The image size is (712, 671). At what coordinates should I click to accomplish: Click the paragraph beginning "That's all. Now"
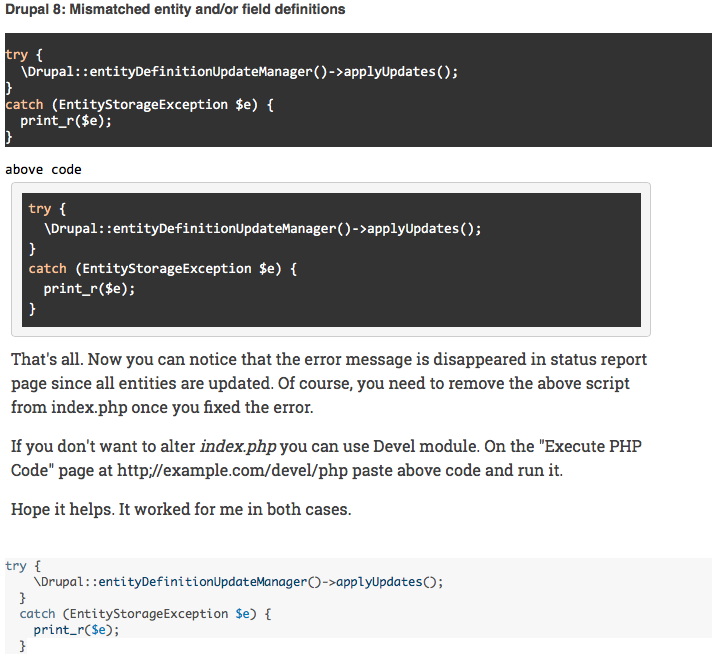(329, 383)
